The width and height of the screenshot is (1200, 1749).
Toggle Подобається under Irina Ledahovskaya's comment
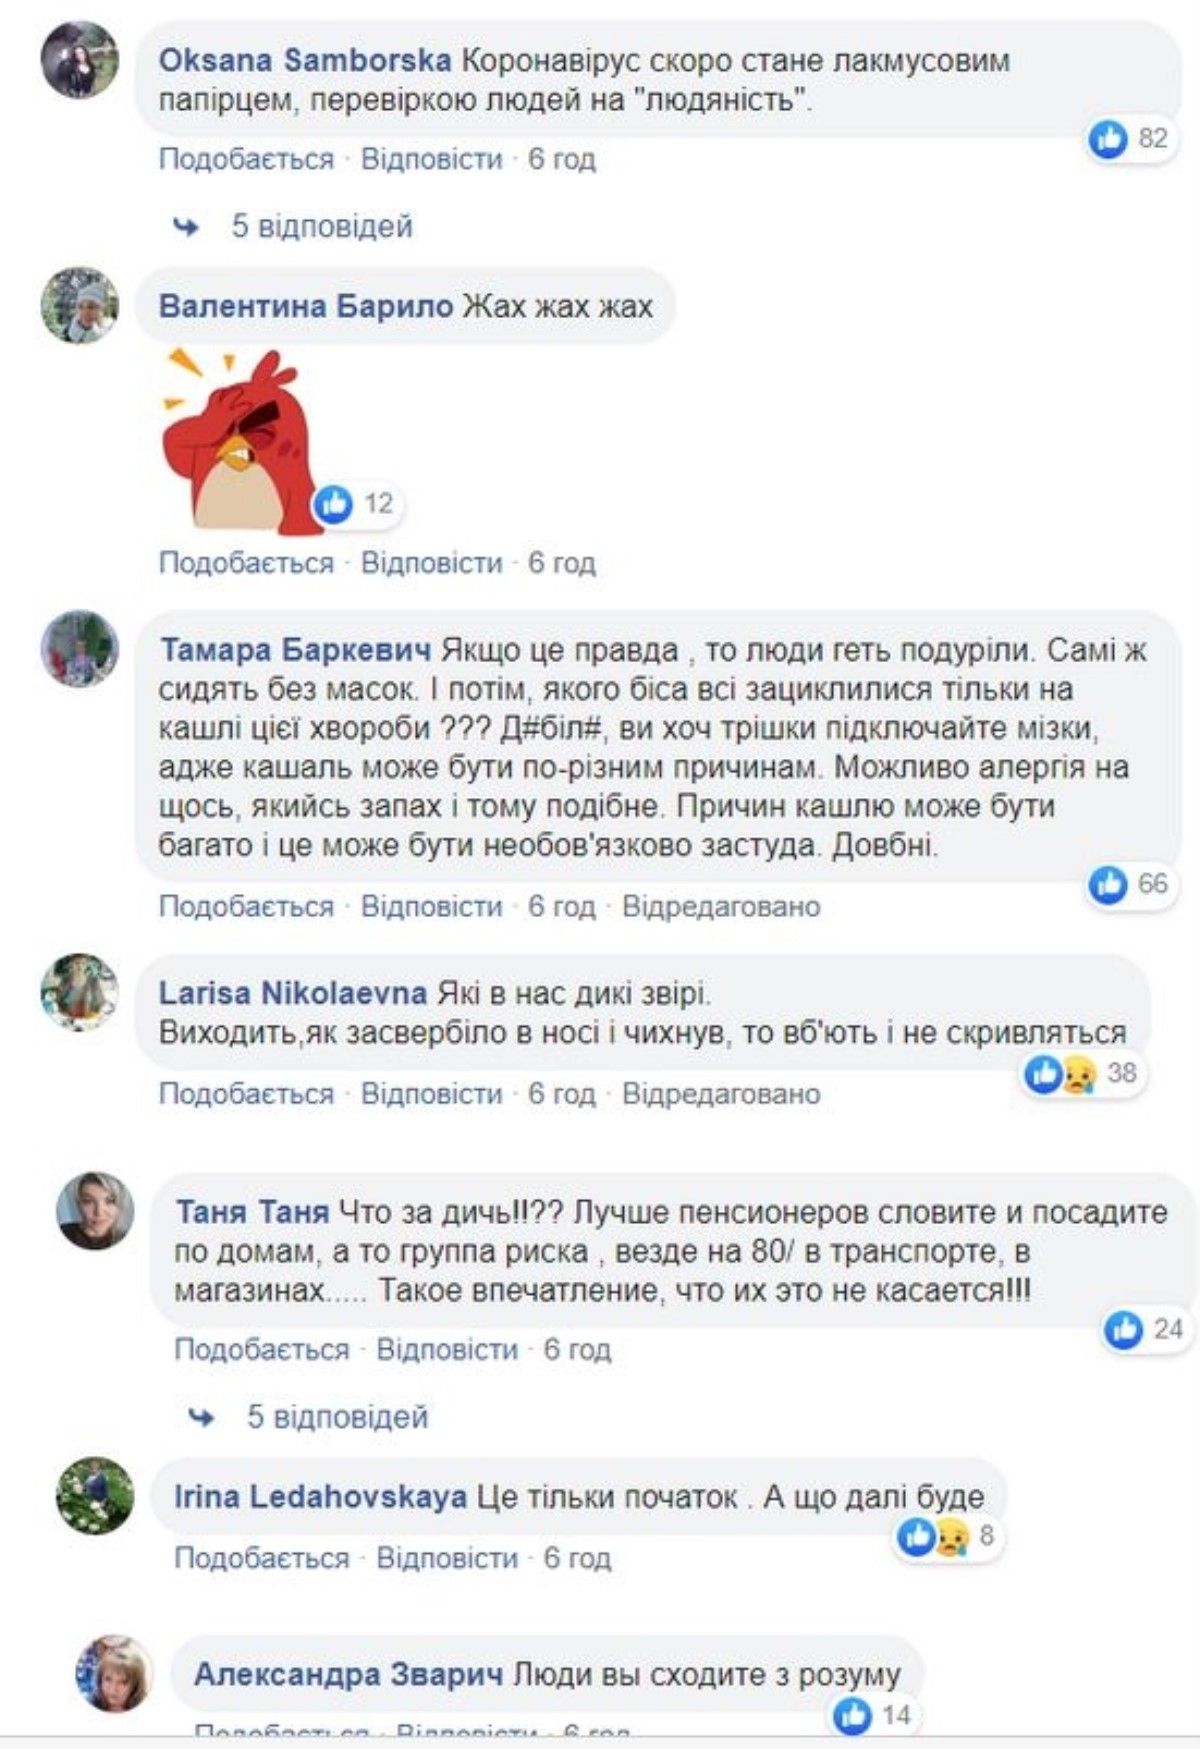pyautogui.click(x=262, y=1558)
